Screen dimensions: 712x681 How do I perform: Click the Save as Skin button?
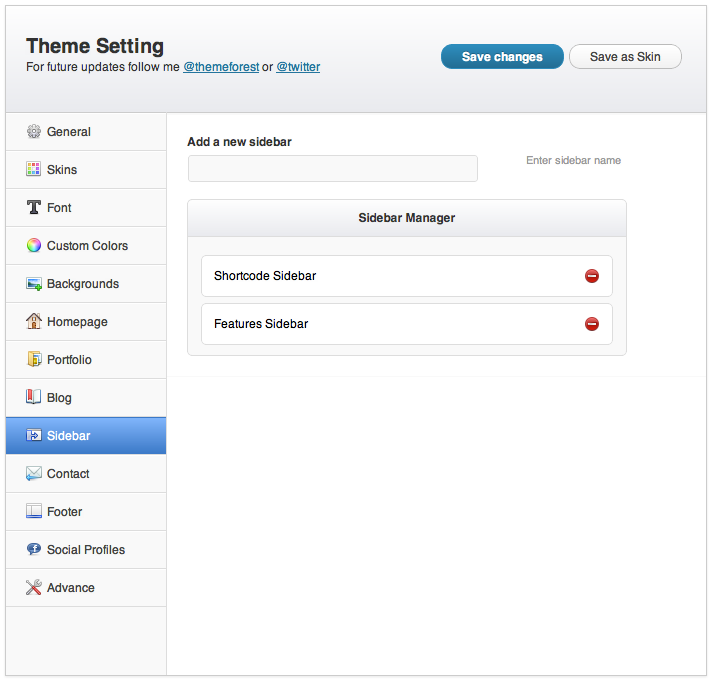[625, 56]
